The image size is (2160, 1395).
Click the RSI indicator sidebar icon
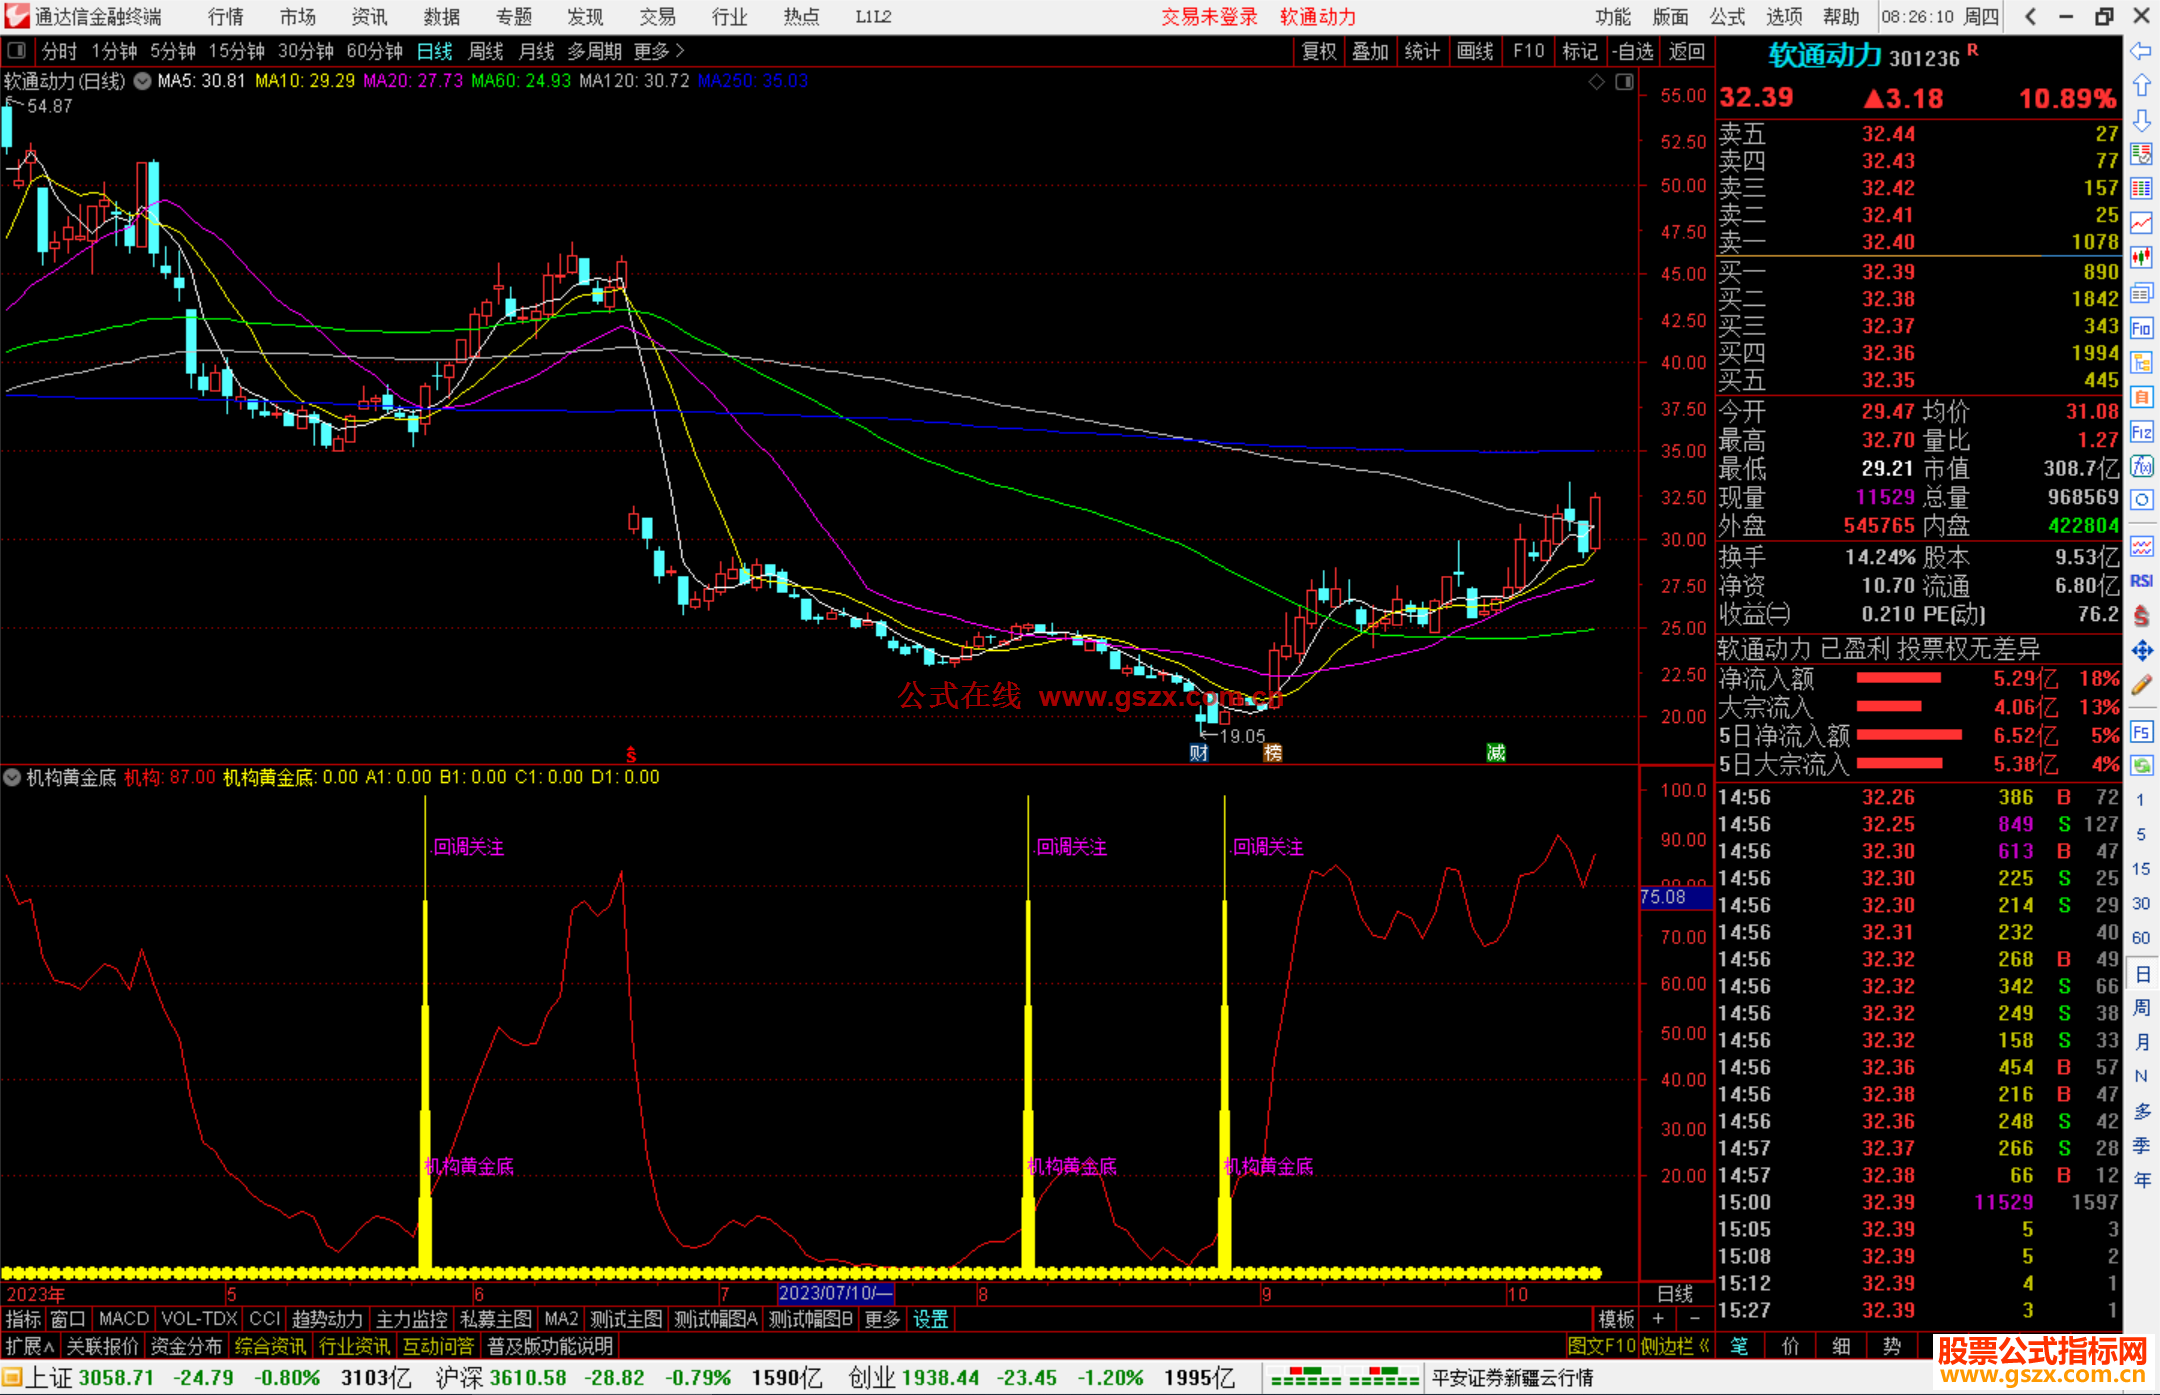(2141, 581)
